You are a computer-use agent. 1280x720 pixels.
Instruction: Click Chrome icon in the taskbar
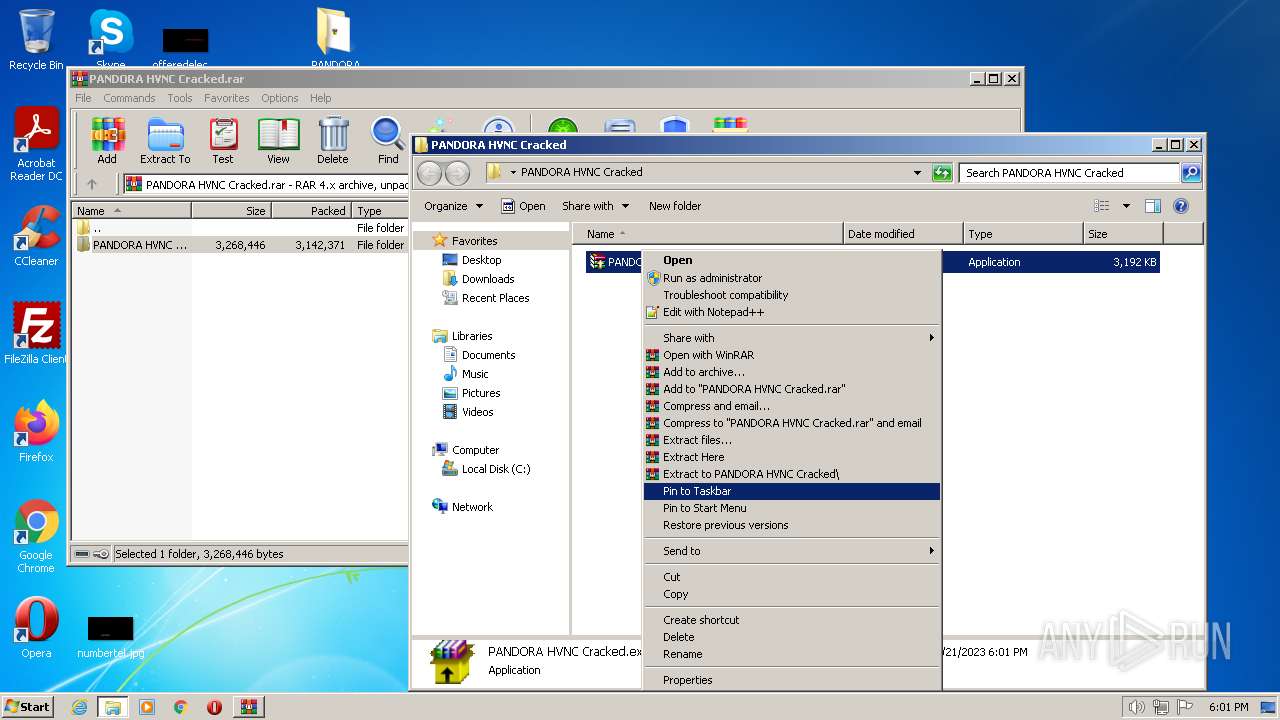coord(181,707)
